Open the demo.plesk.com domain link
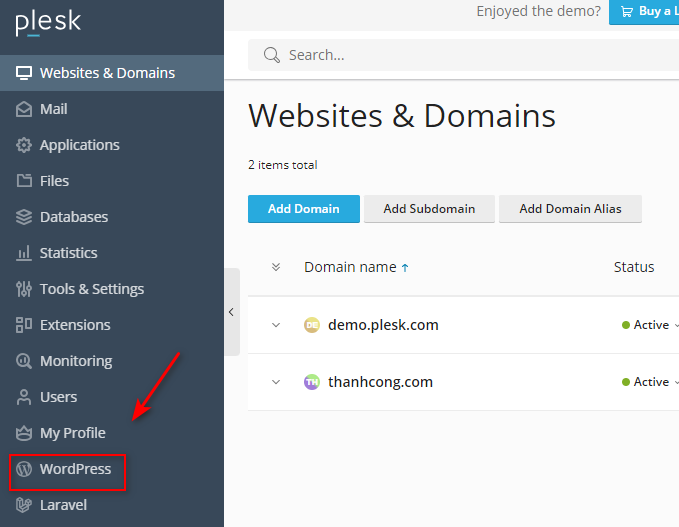679x527 pixels. click(x=383, y=325)
